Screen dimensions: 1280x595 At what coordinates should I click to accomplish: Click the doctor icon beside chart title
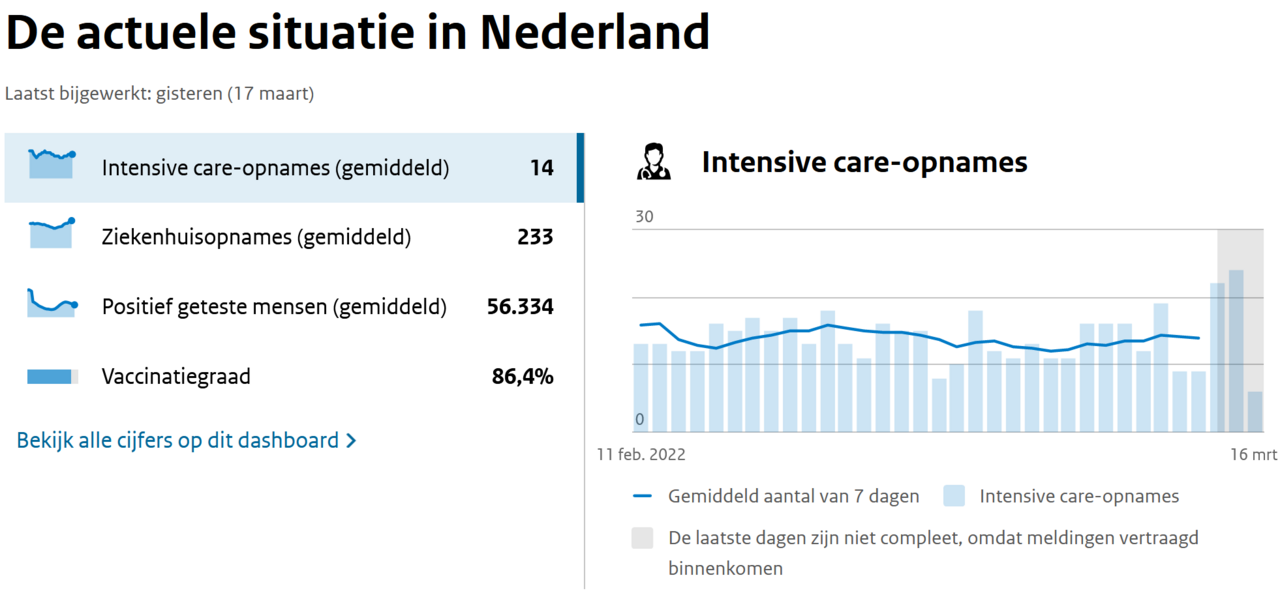click(x=654, y=162)
